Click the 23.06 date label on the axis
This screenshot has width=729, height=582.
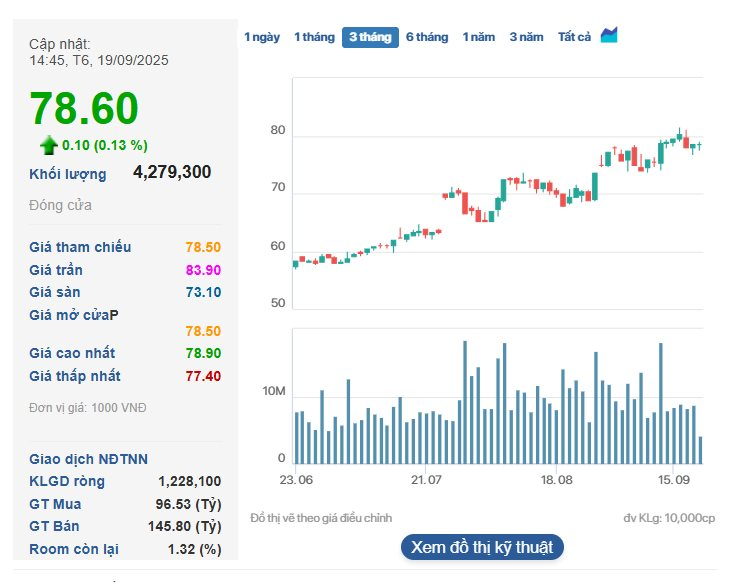tap(296, 480)
